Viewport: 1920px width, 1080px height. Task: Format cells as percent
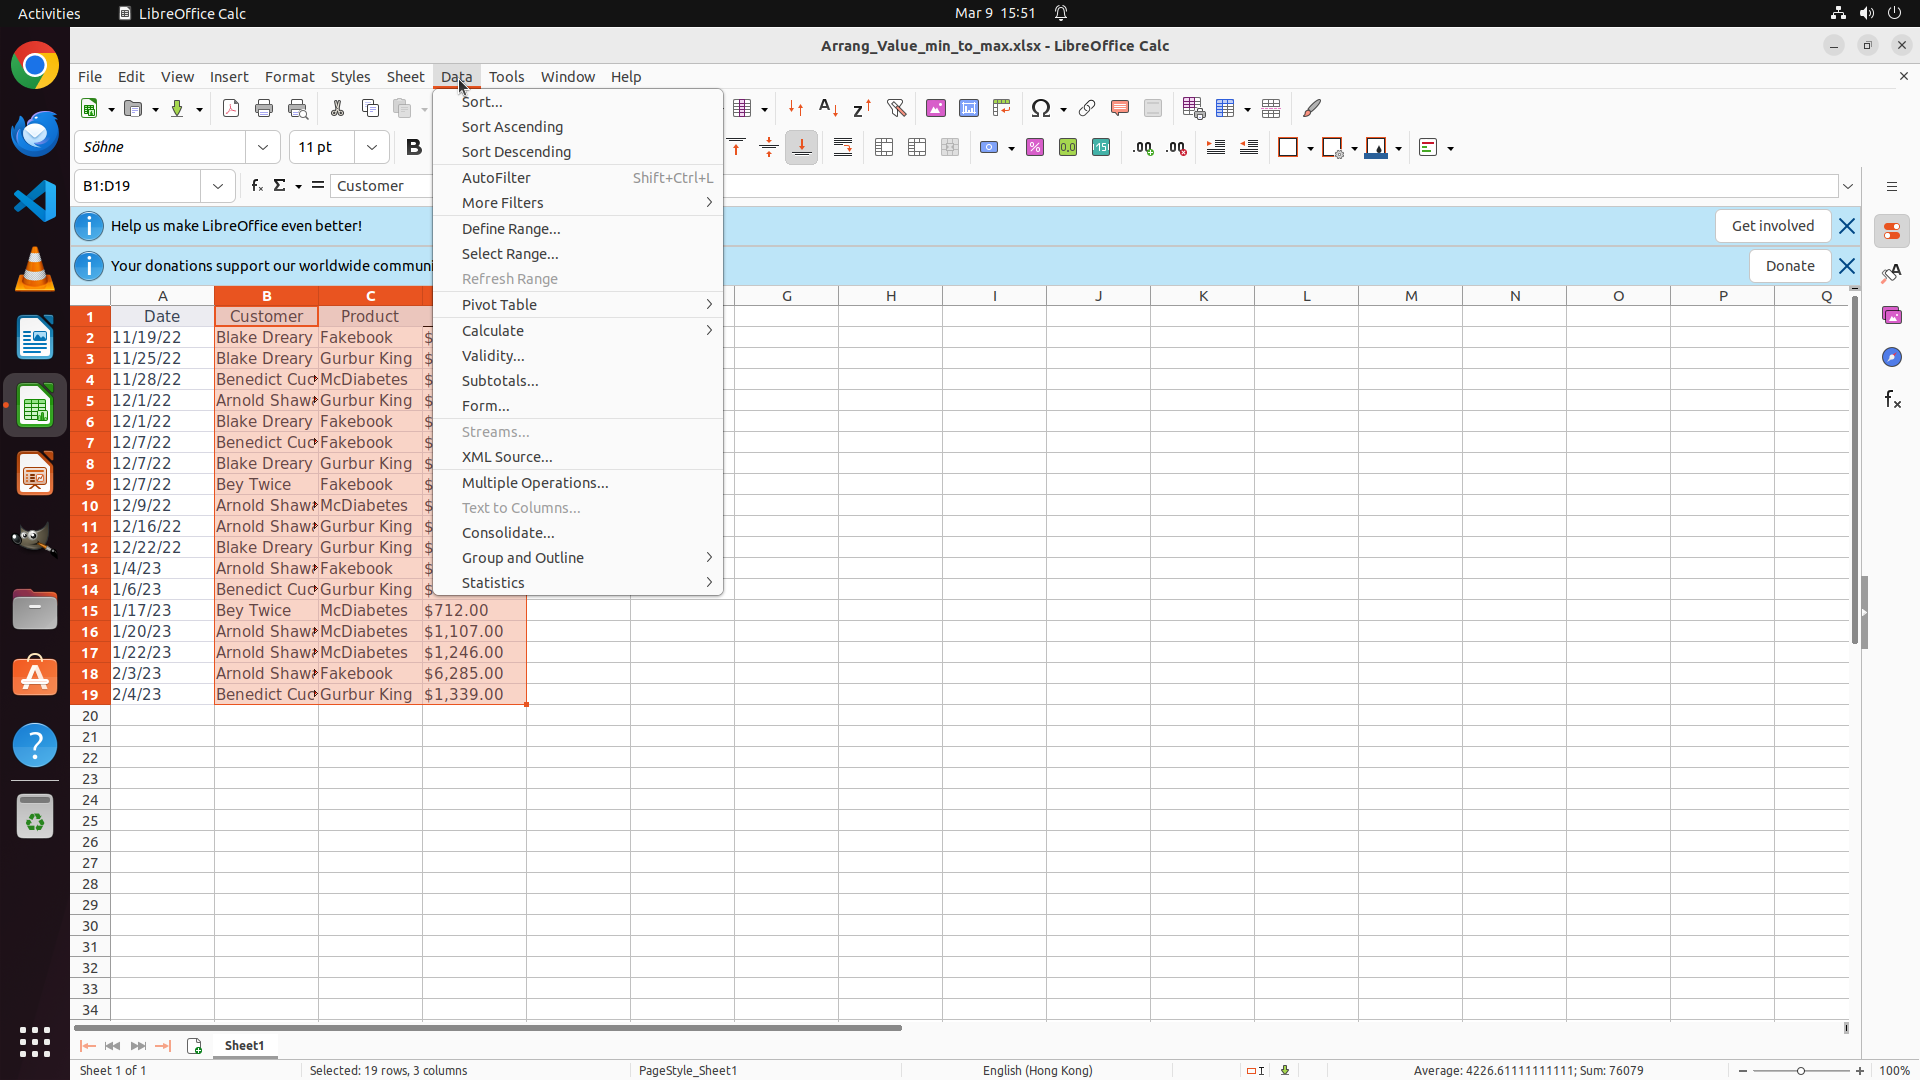pos(1035,148)
